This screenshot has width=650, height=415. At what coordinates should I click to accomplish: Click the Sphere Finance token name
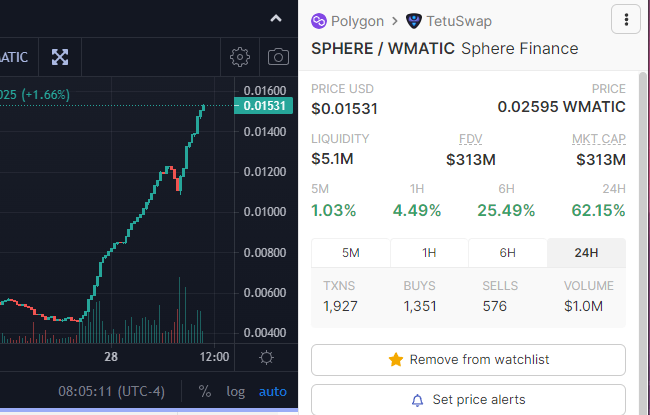pos(519,49)
